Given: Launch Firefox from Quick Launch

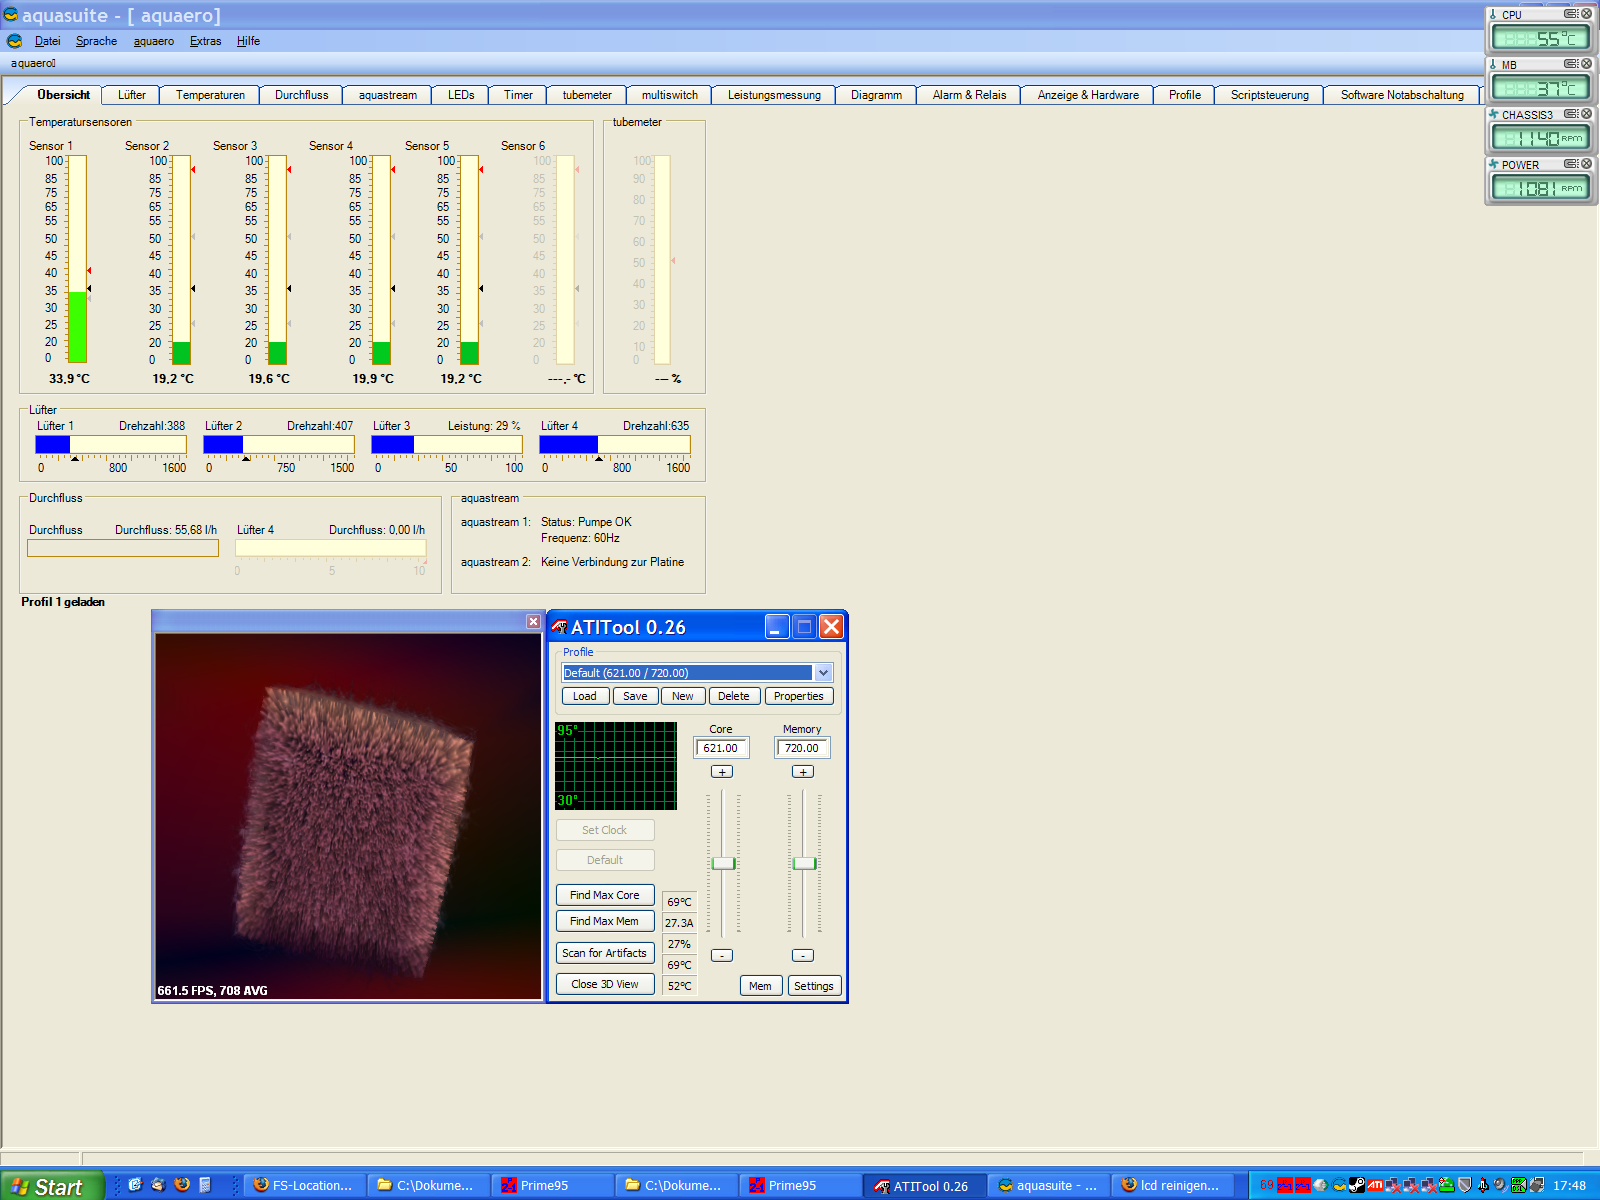Looking at the screenshot, I should click(x=182, y=1185).
